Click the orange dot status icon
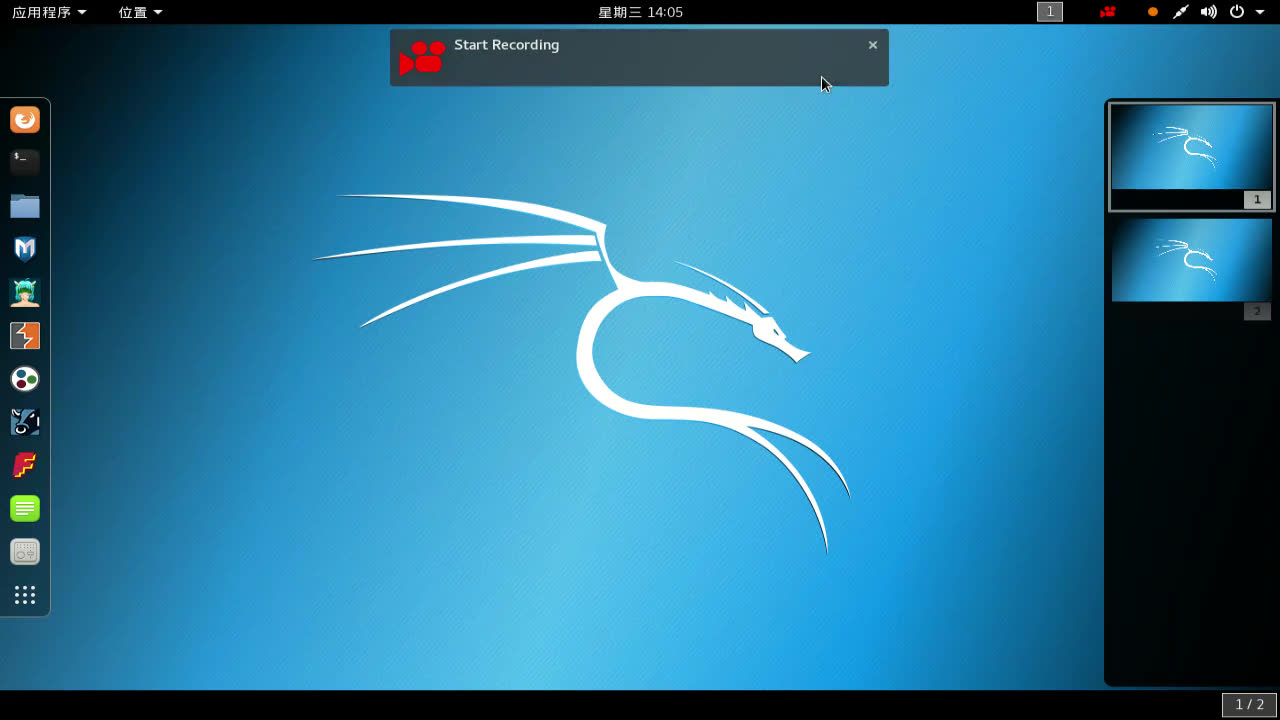The width and height of the screenshot is (1280, 720). pyautogui.click(x=1153, y=12)
